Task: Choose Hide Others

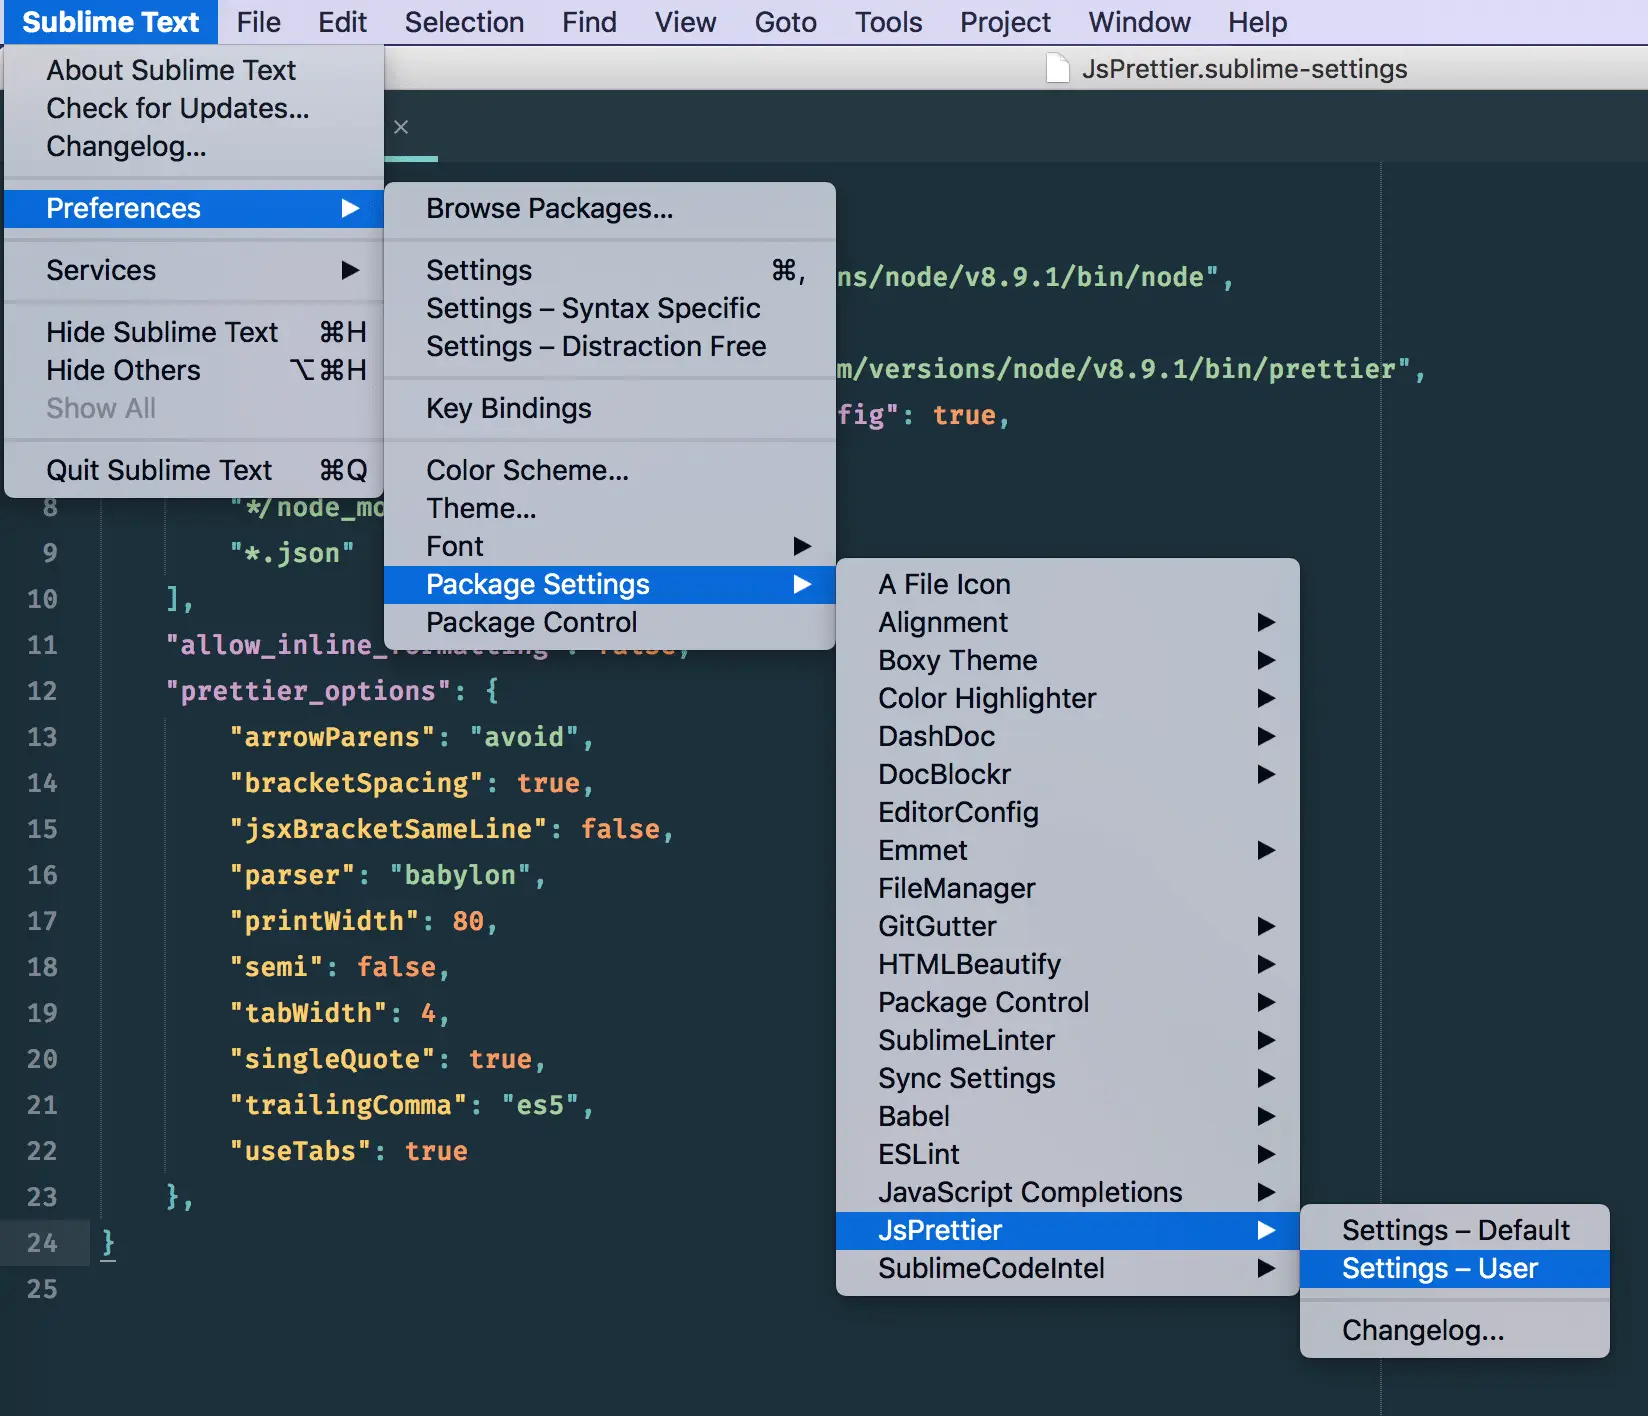Action: [x=194, y=370]
